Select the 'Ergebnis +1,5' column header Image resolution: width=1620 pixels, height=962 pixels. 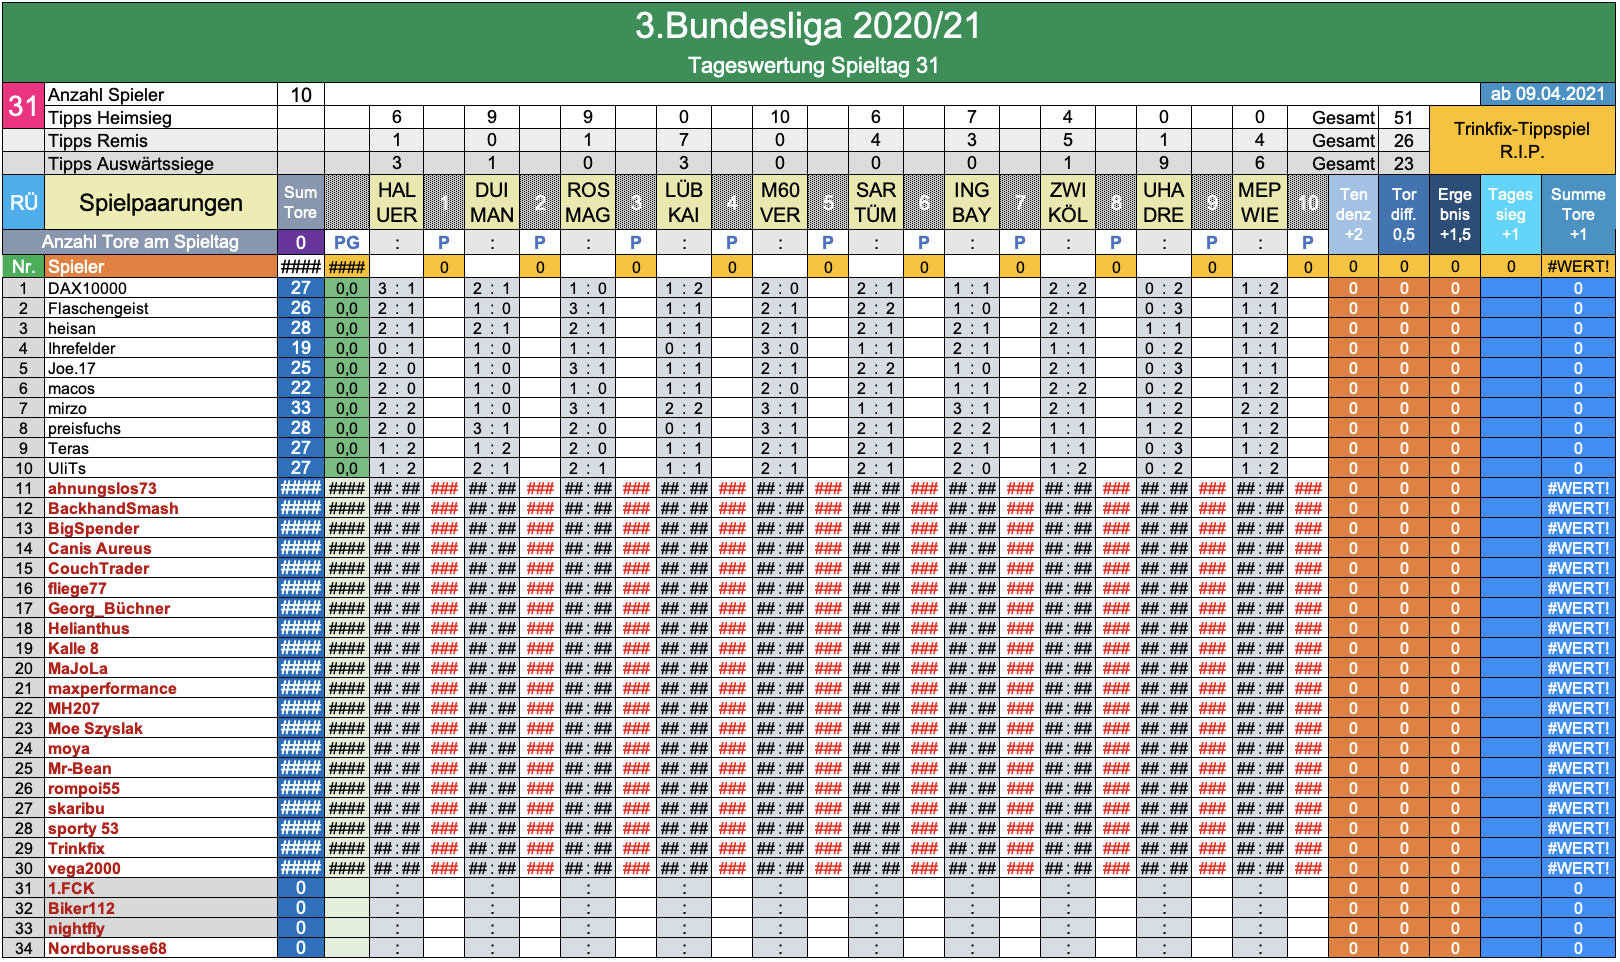(1455, 215)
